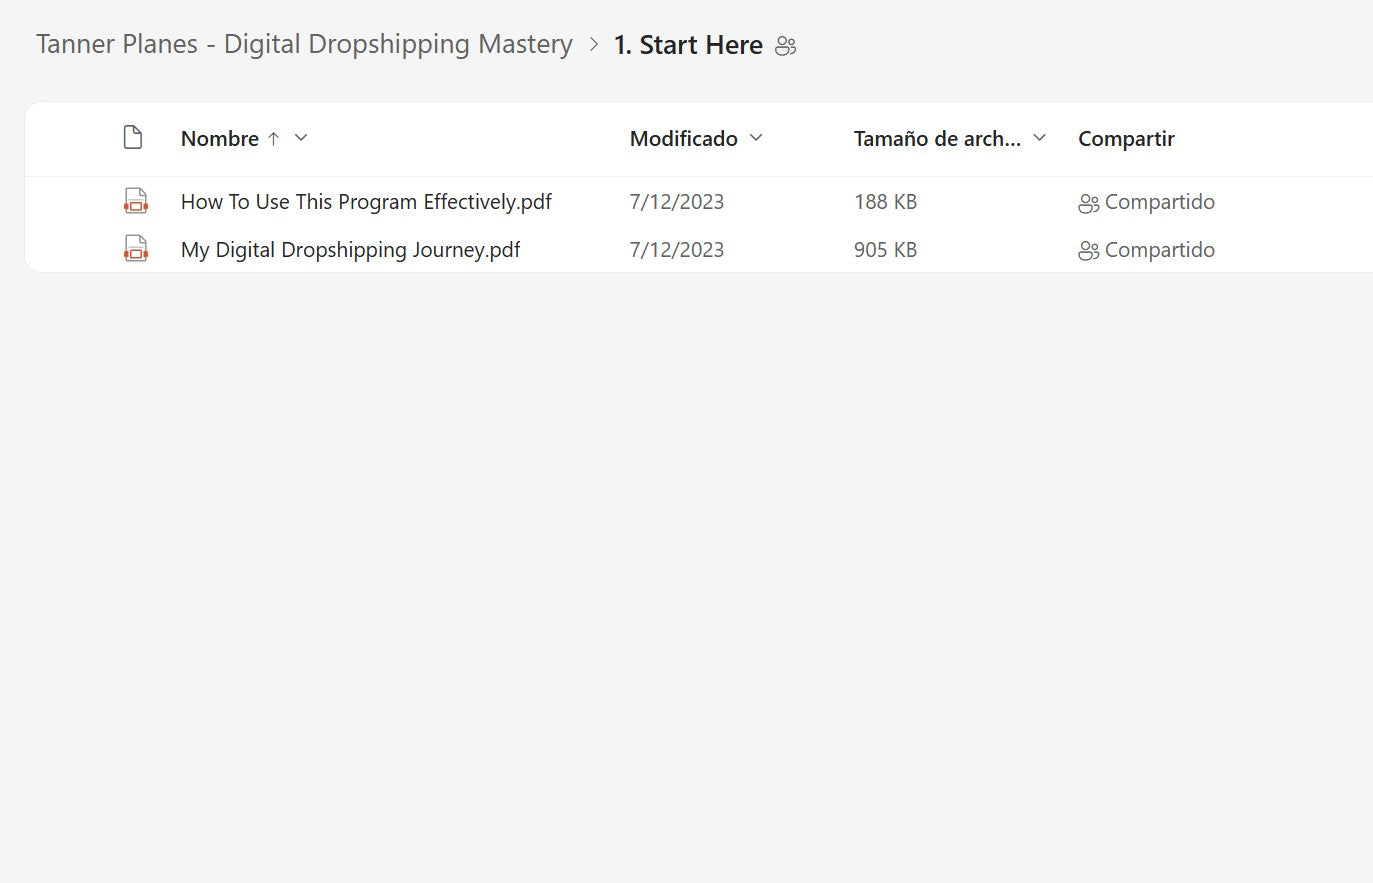Image resolution: width=1373 pixels, height=883 pixels.
Task: Click the 1. Start Here breadcrumb title
Action: click(688, 45)
